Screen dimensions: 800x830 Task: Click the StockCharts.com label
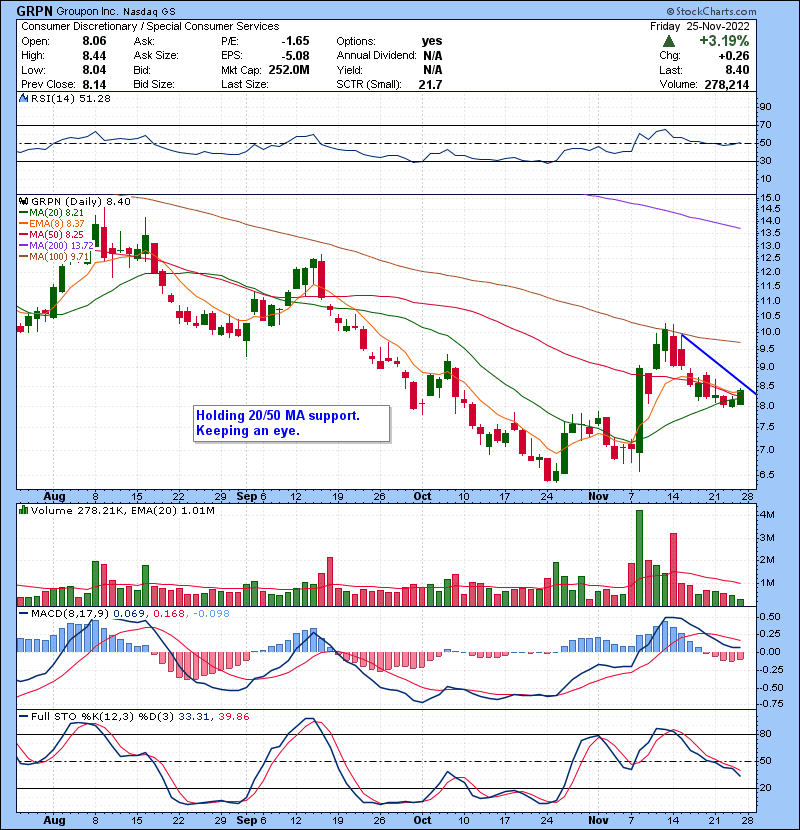(712, 11)
